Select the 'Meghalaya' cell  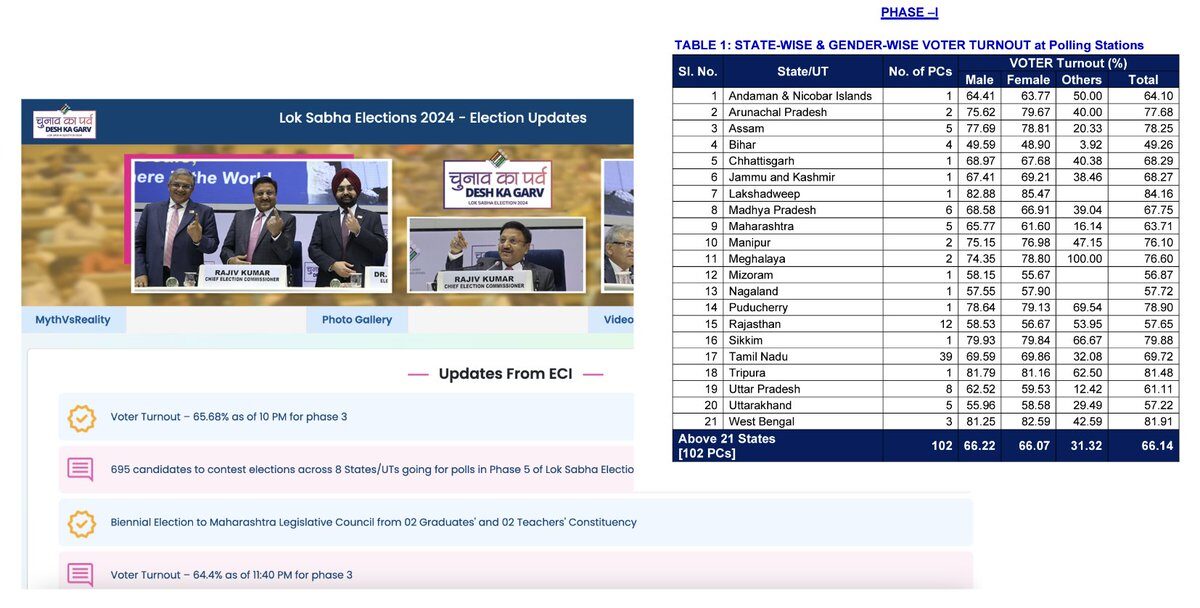802,259
